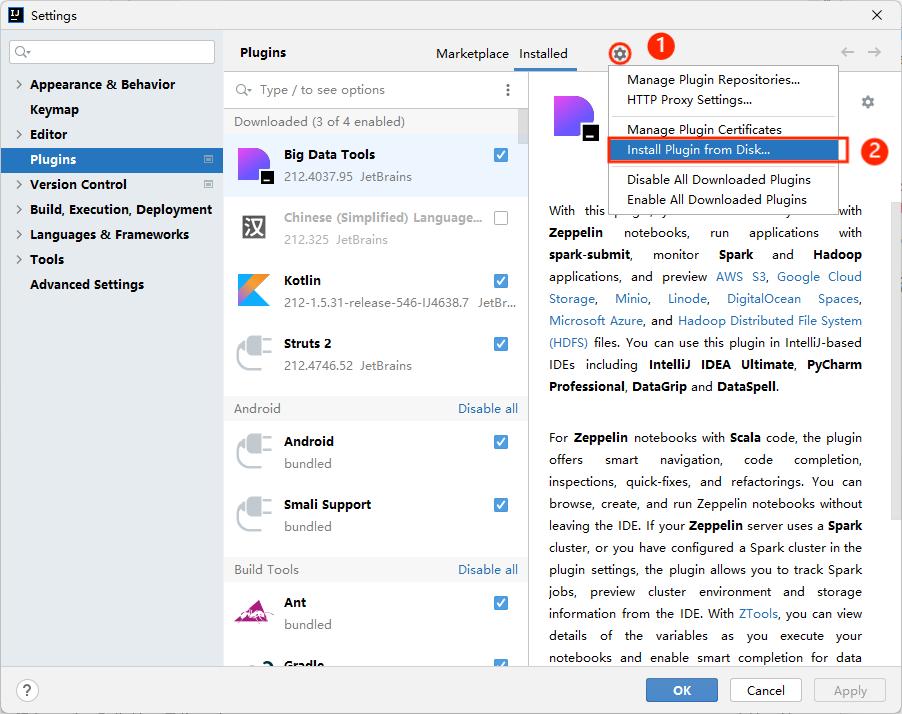This screenshot has height=714, width=902.
Task: Enable the Chinese (Simplified) Language plugin checkbox
Action: 501,218
